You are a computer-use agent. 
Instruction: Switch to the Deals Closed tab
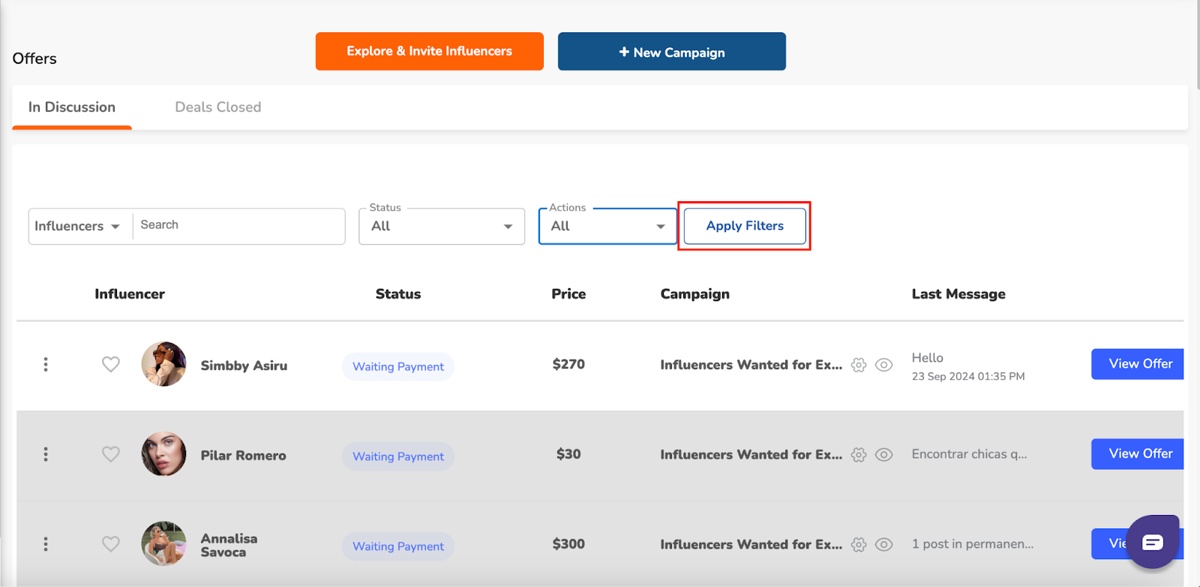coord(218,107)
